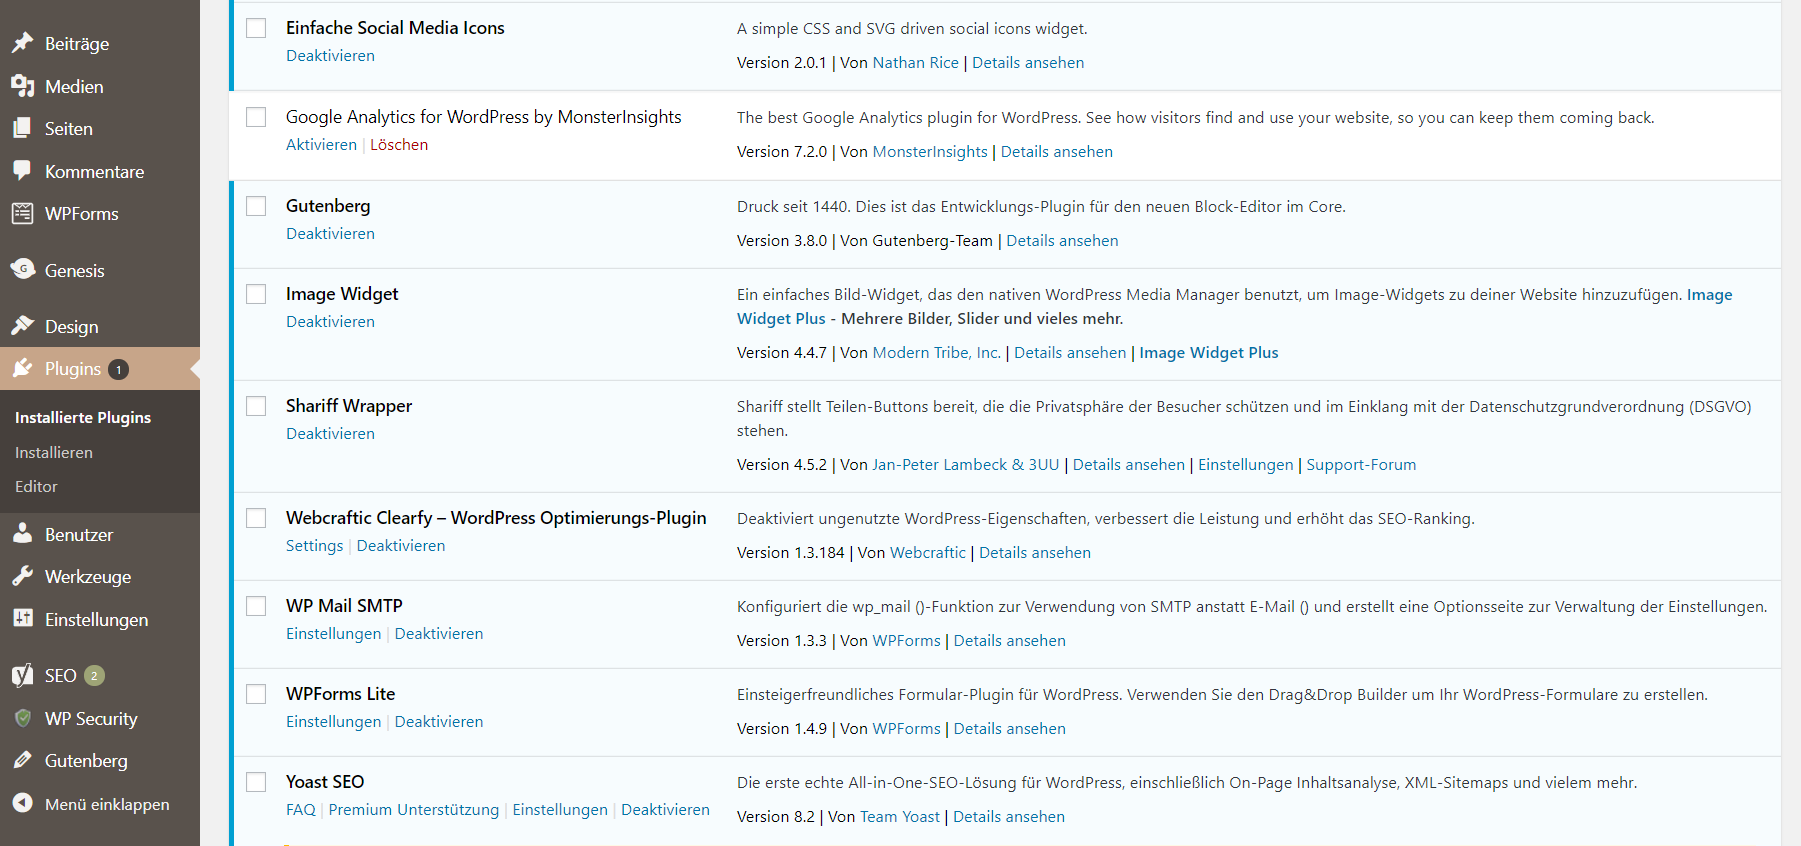
Task: Click the Seiten pages icon
Action: pyautogui.click(x=23, y=128)
